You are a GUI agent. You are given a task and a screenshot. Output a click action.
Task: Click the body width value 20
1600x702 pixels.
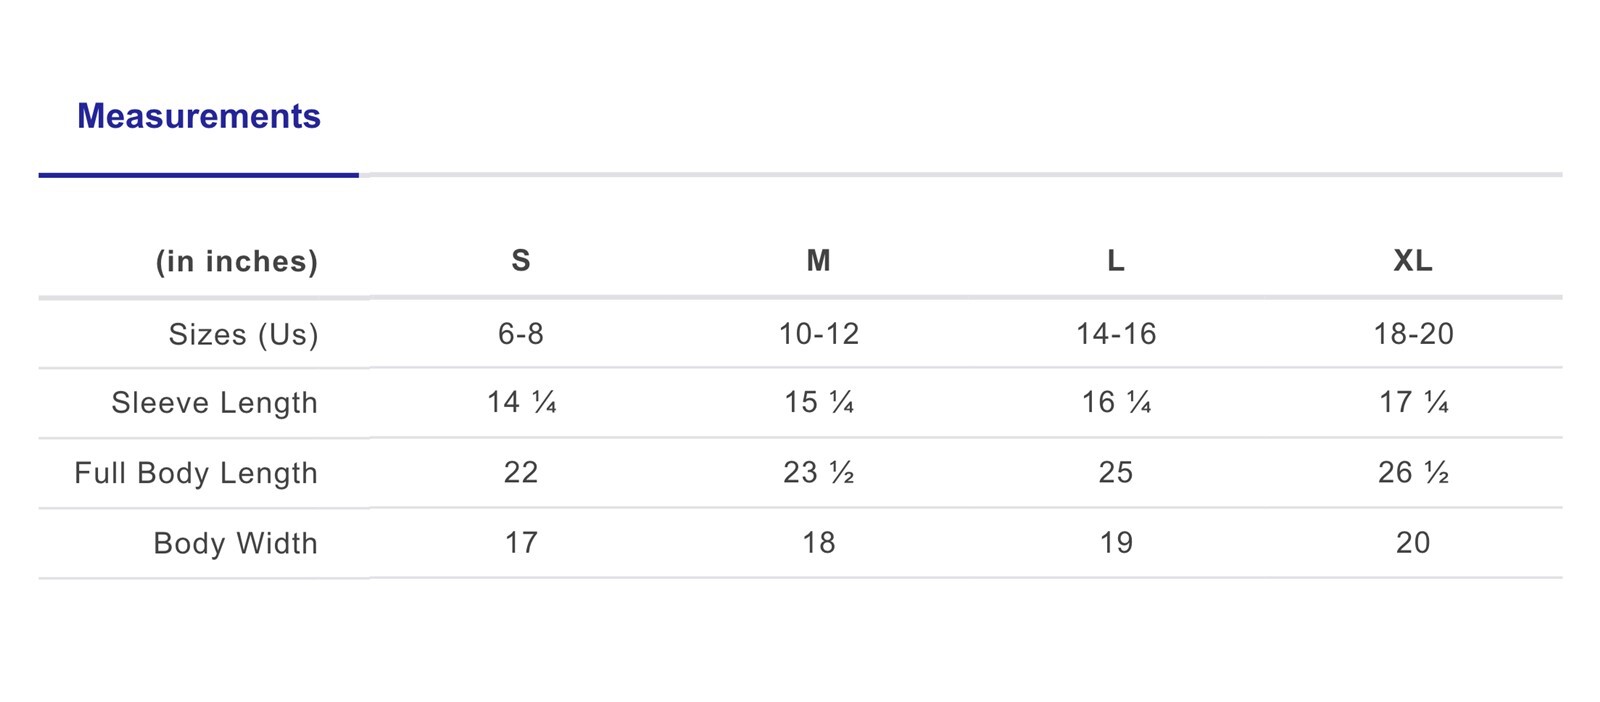pyautogui.click(x=1413, y=543)
